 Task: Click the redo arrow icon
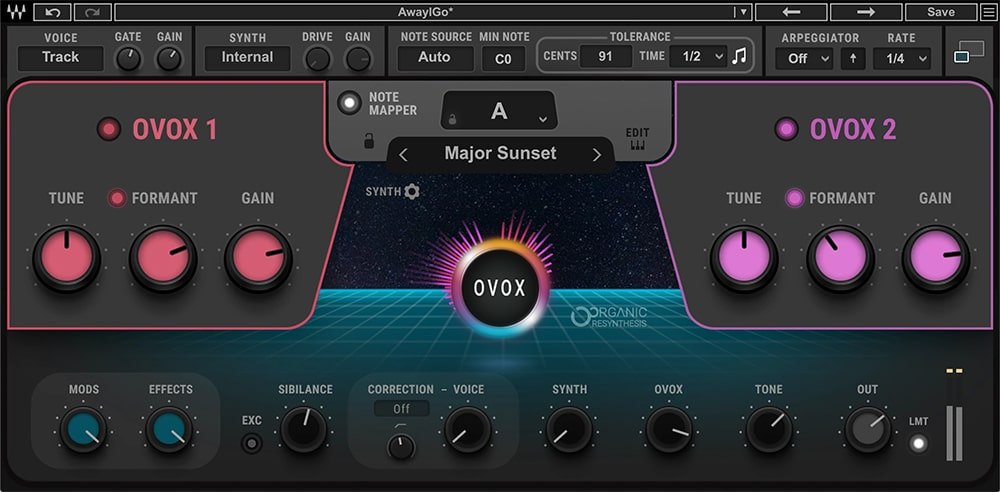click(92, 12)
